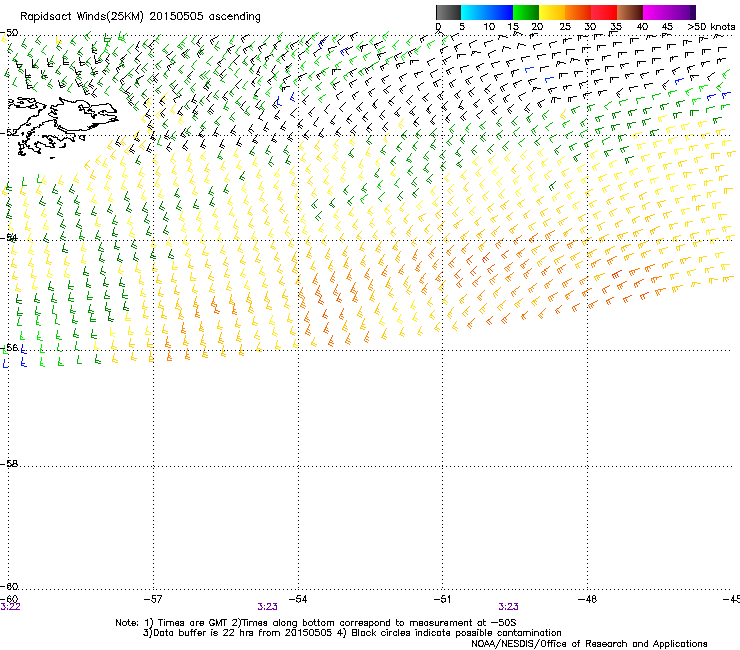Click the yellow 20-25 knots legend color
This screenshot has width=740, height=650.
[x=552, y=12]
